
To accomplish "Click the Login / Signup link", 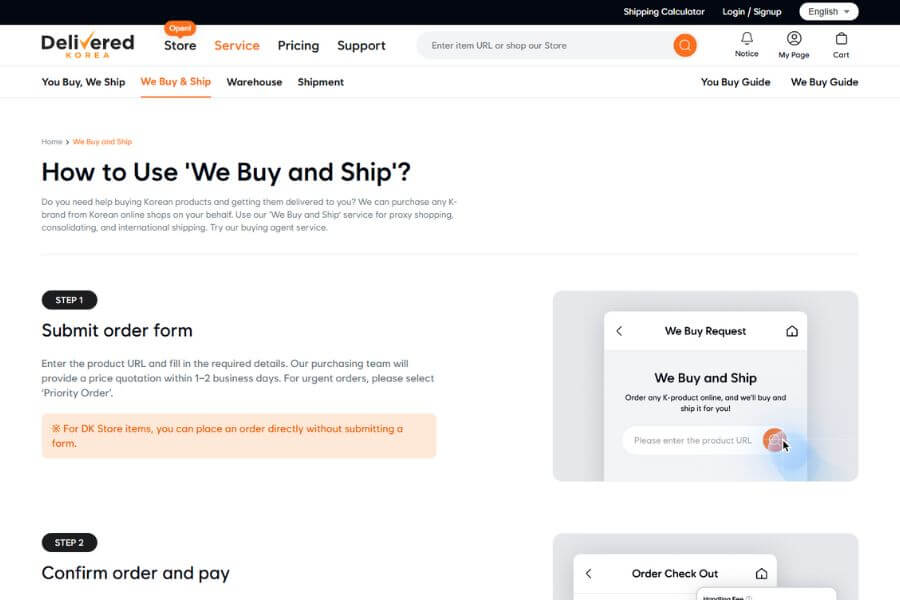I will pyautogui.click(x=752, y=12).
